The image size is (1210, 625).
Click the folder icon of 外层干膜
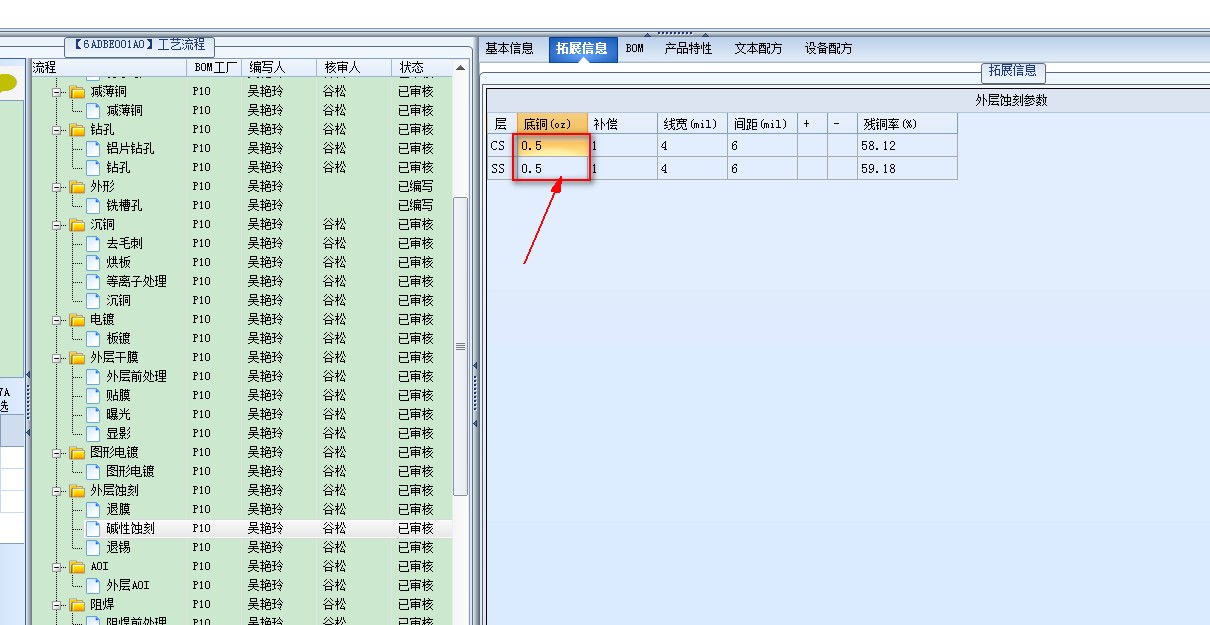(x=78, y=357)
